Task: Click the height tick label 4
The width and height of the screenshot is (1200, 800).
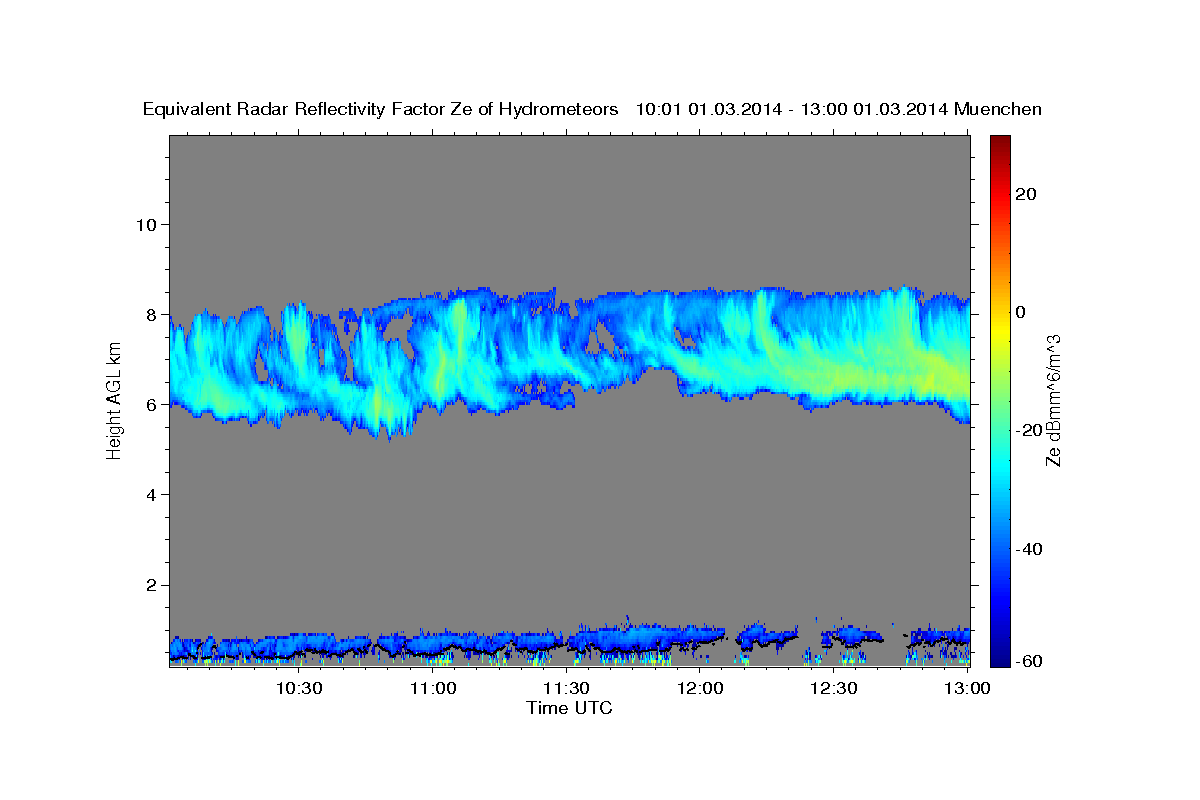Action: pyautogui.click(x=151, y=495)
